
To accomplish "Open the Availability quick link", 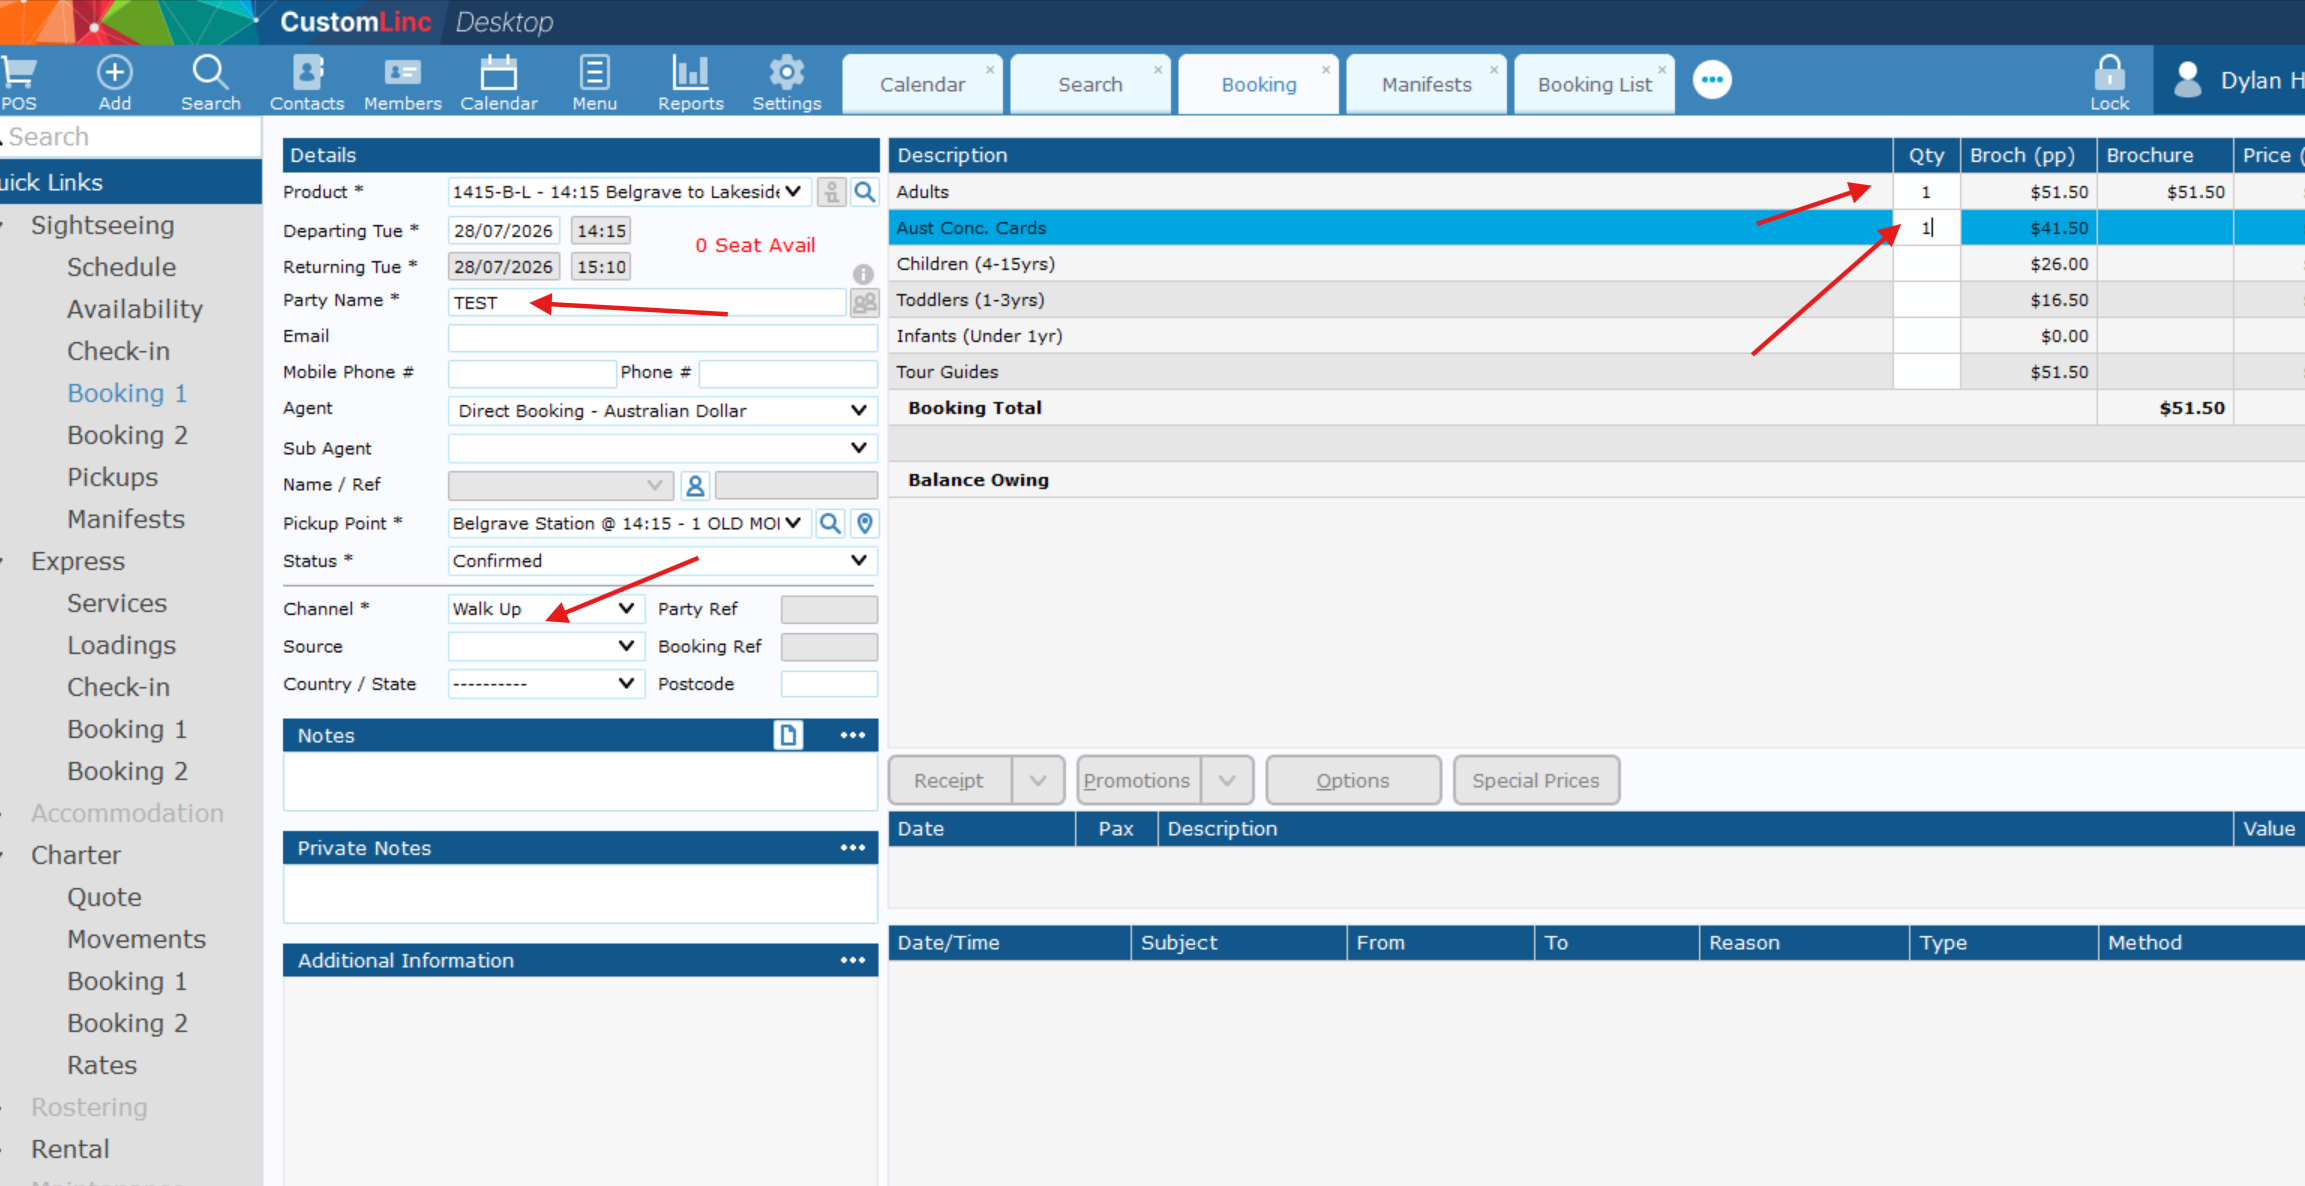I will 135,309.
